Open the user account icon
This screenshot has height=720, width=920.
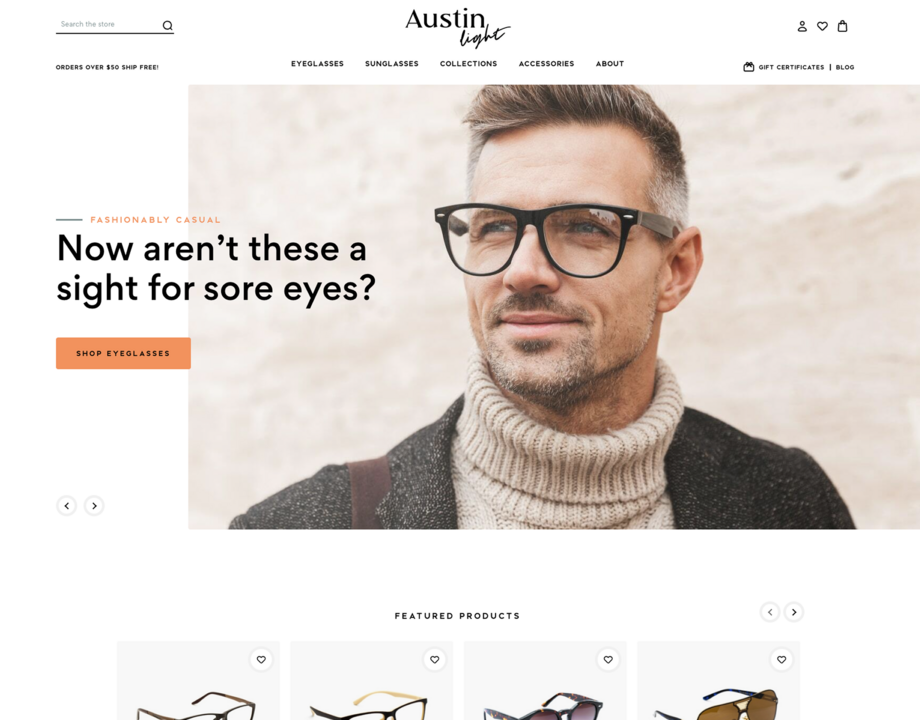click(802, 26)
